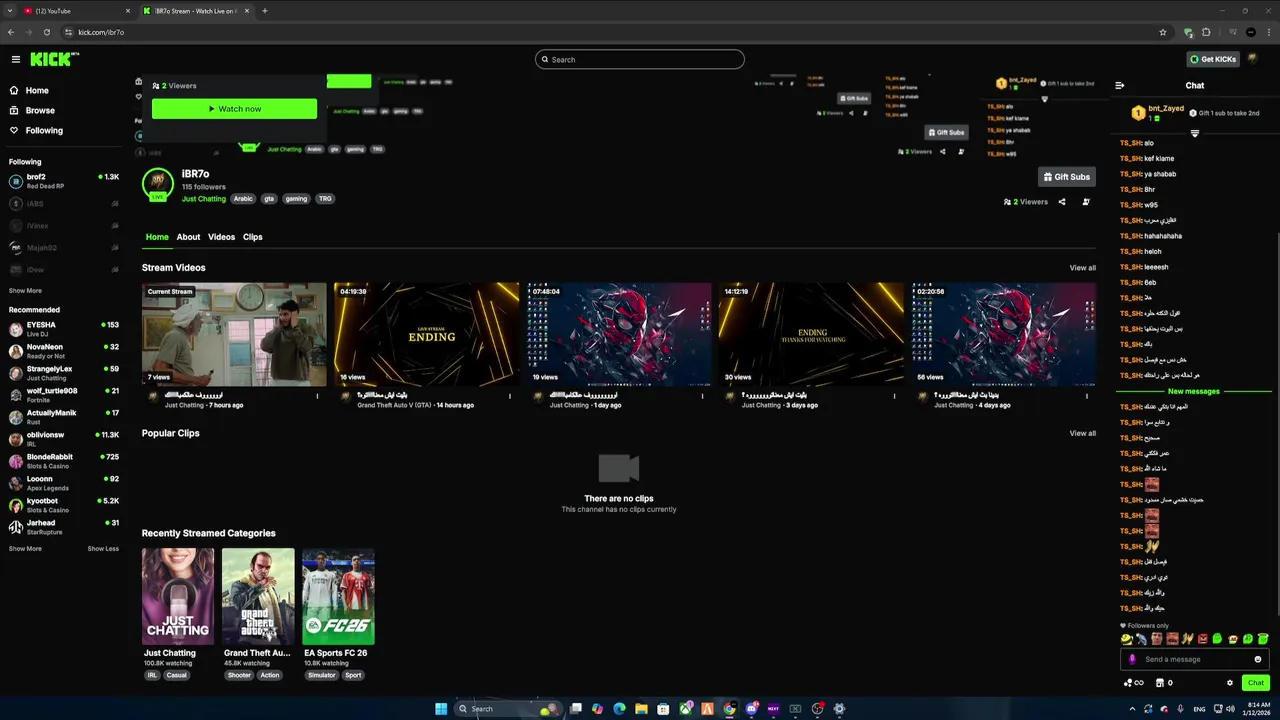Open the iBR7o channel avatar
Screen dimensions: 1280x720
158,184
